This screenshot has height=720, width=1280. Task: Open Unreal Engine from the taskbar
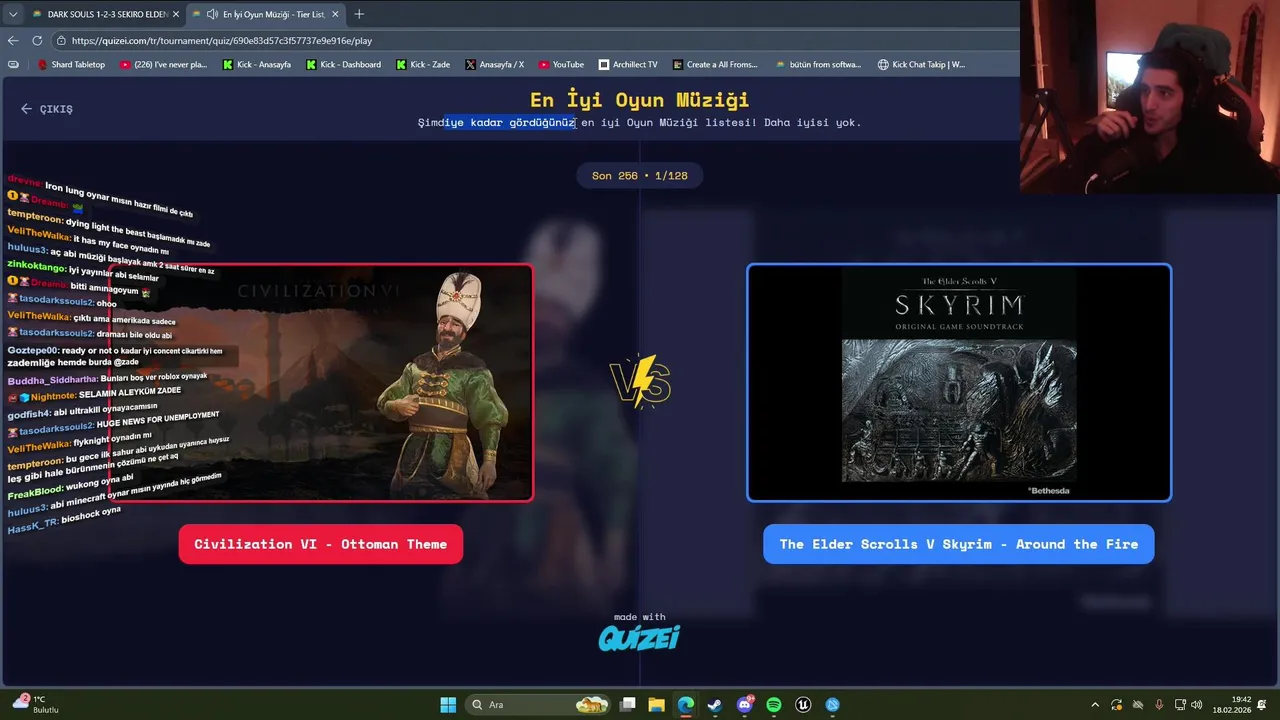click(803, 704)
